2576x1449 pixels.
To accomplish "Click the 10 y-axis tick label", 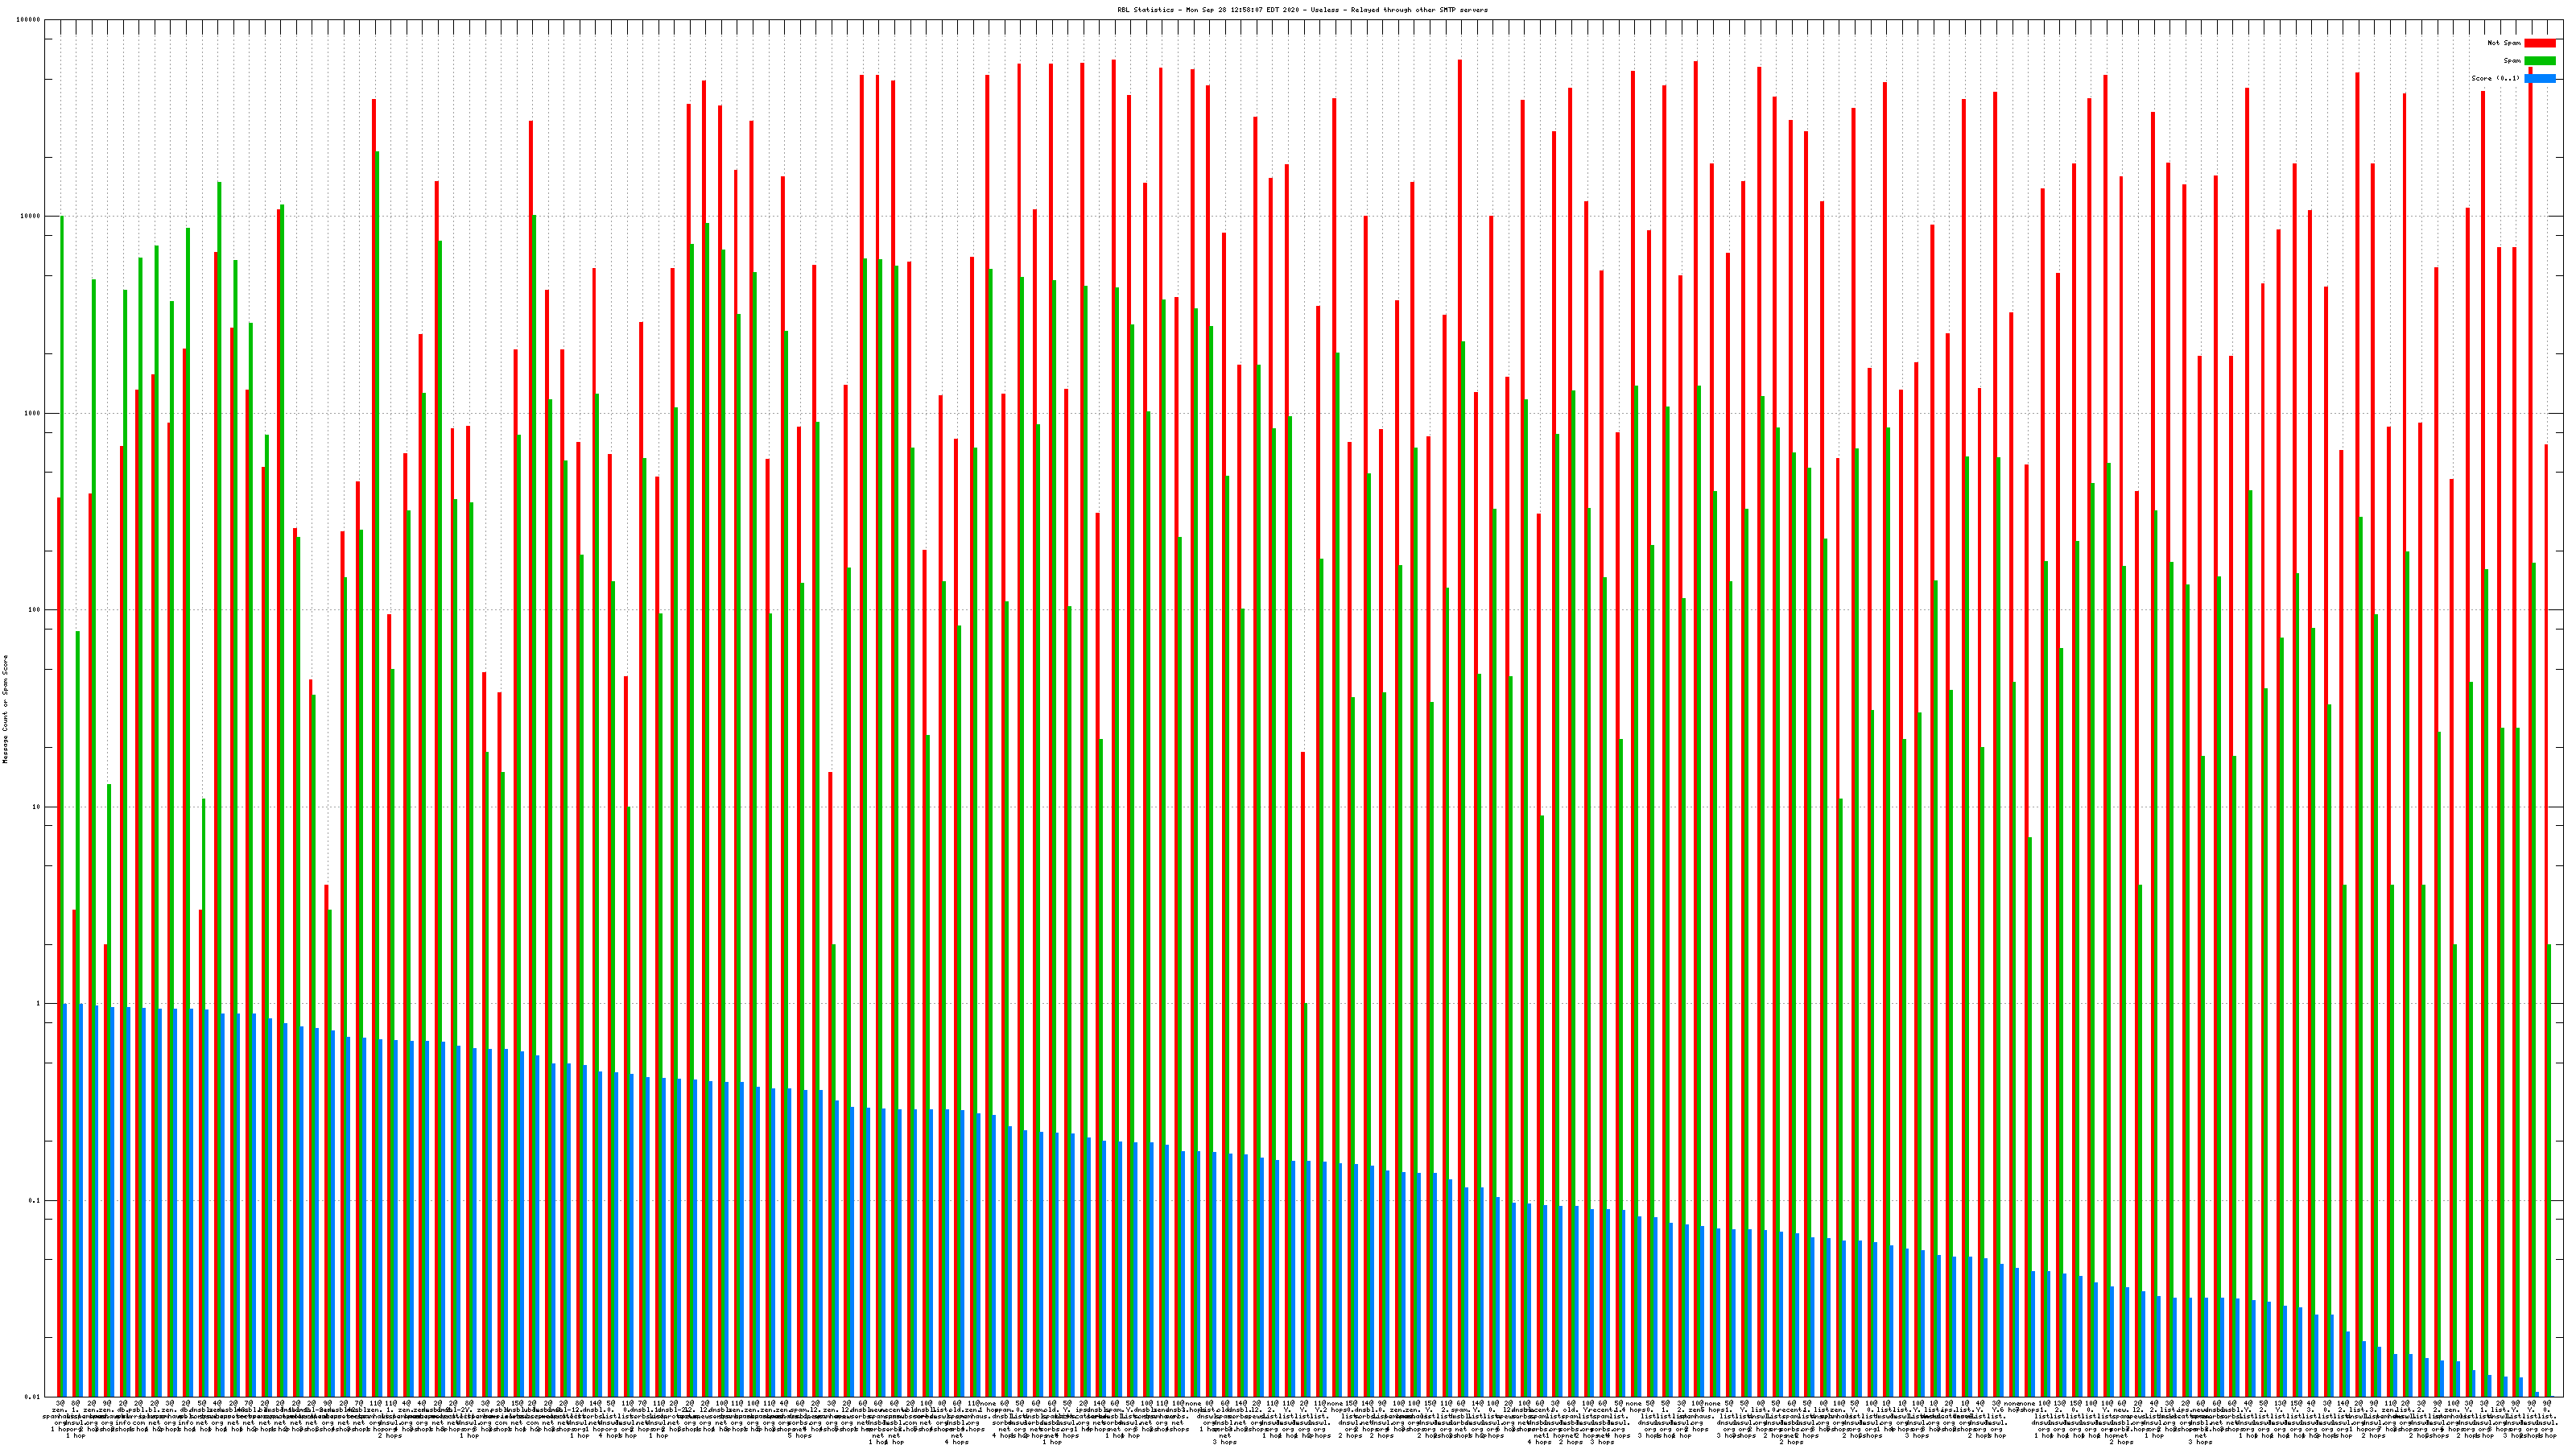I will coord(37,807).
